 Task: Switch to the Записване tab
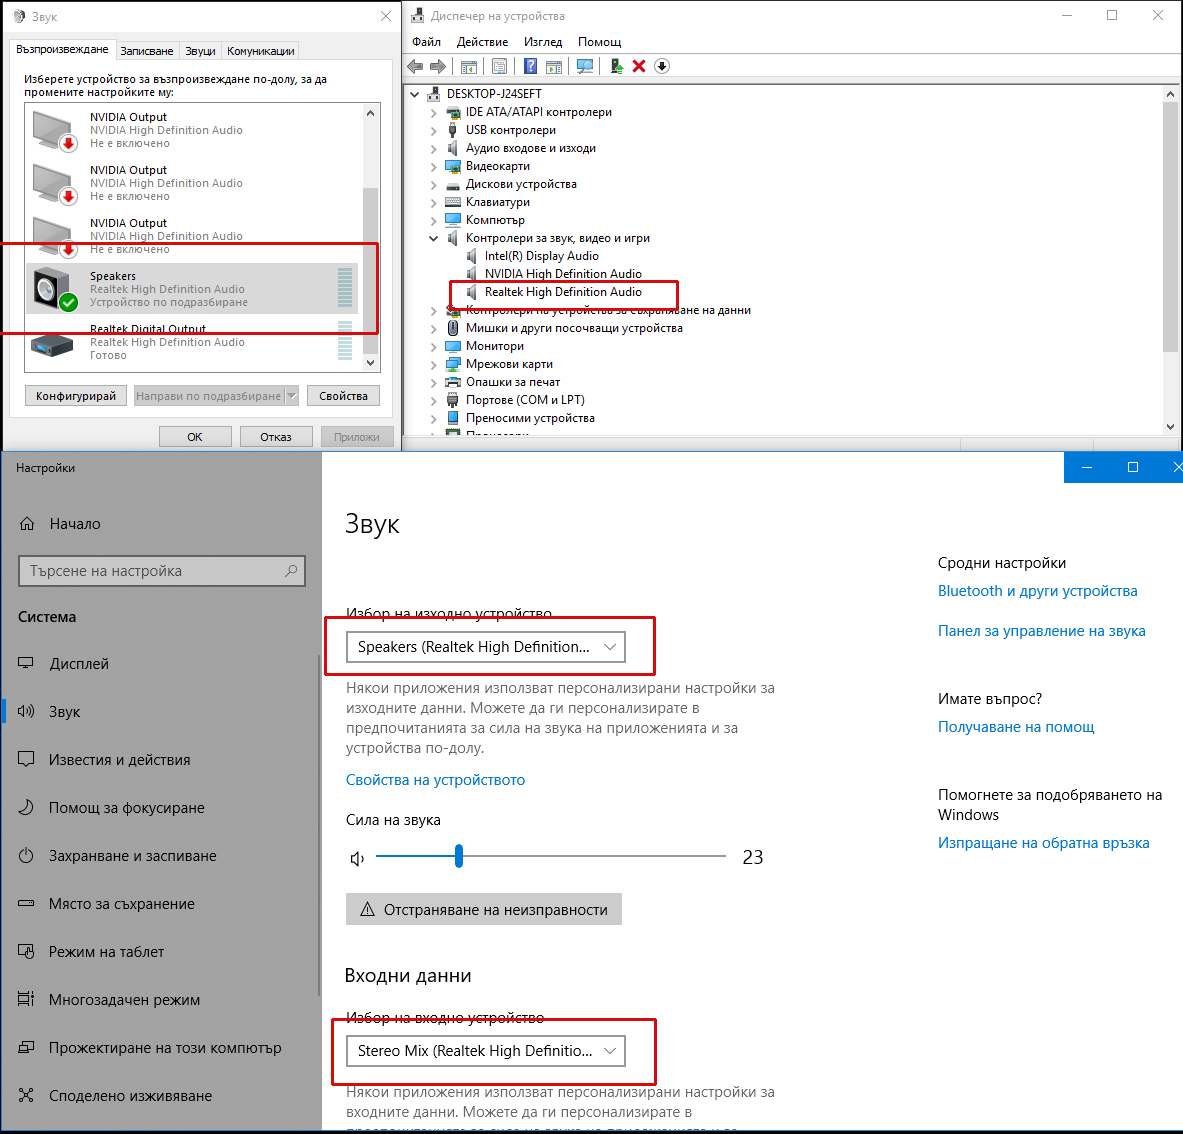[147, 51]
